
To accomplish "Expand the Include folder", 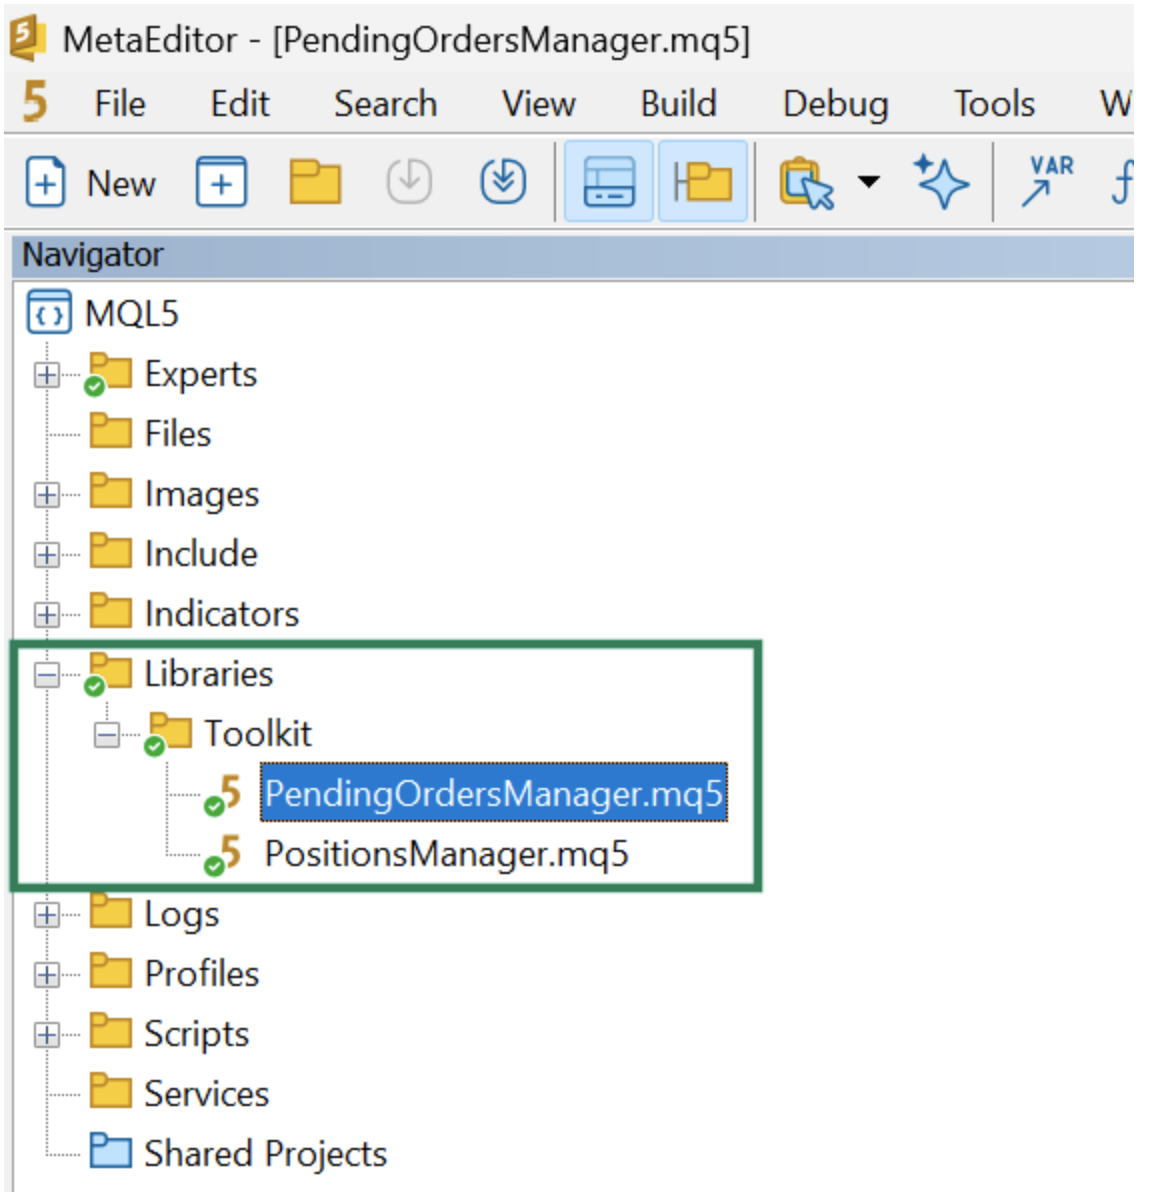I will pyautogui.click(x=46, y=554).
